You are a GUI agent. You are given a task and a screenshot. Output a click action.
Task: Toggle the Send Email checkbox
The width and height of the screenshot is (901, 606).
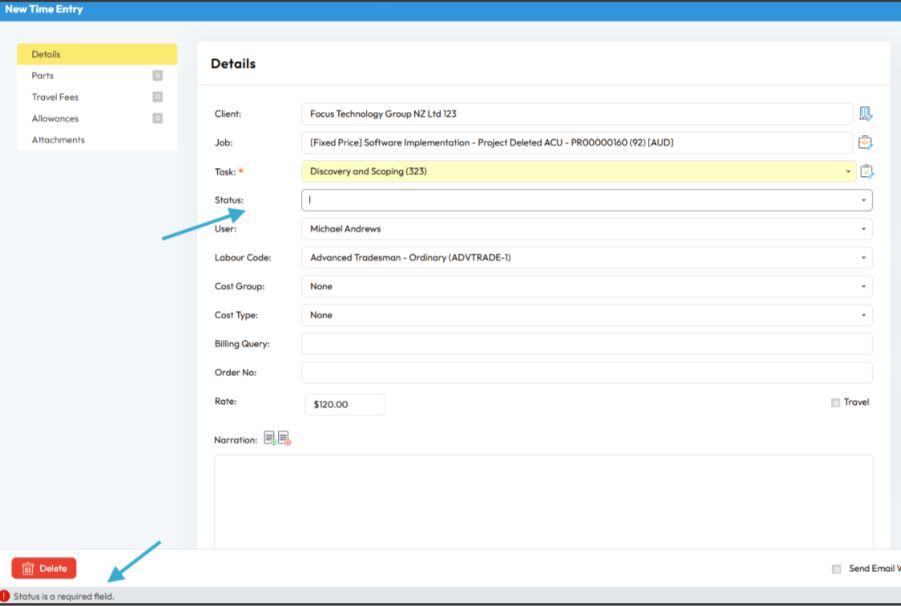836,569
